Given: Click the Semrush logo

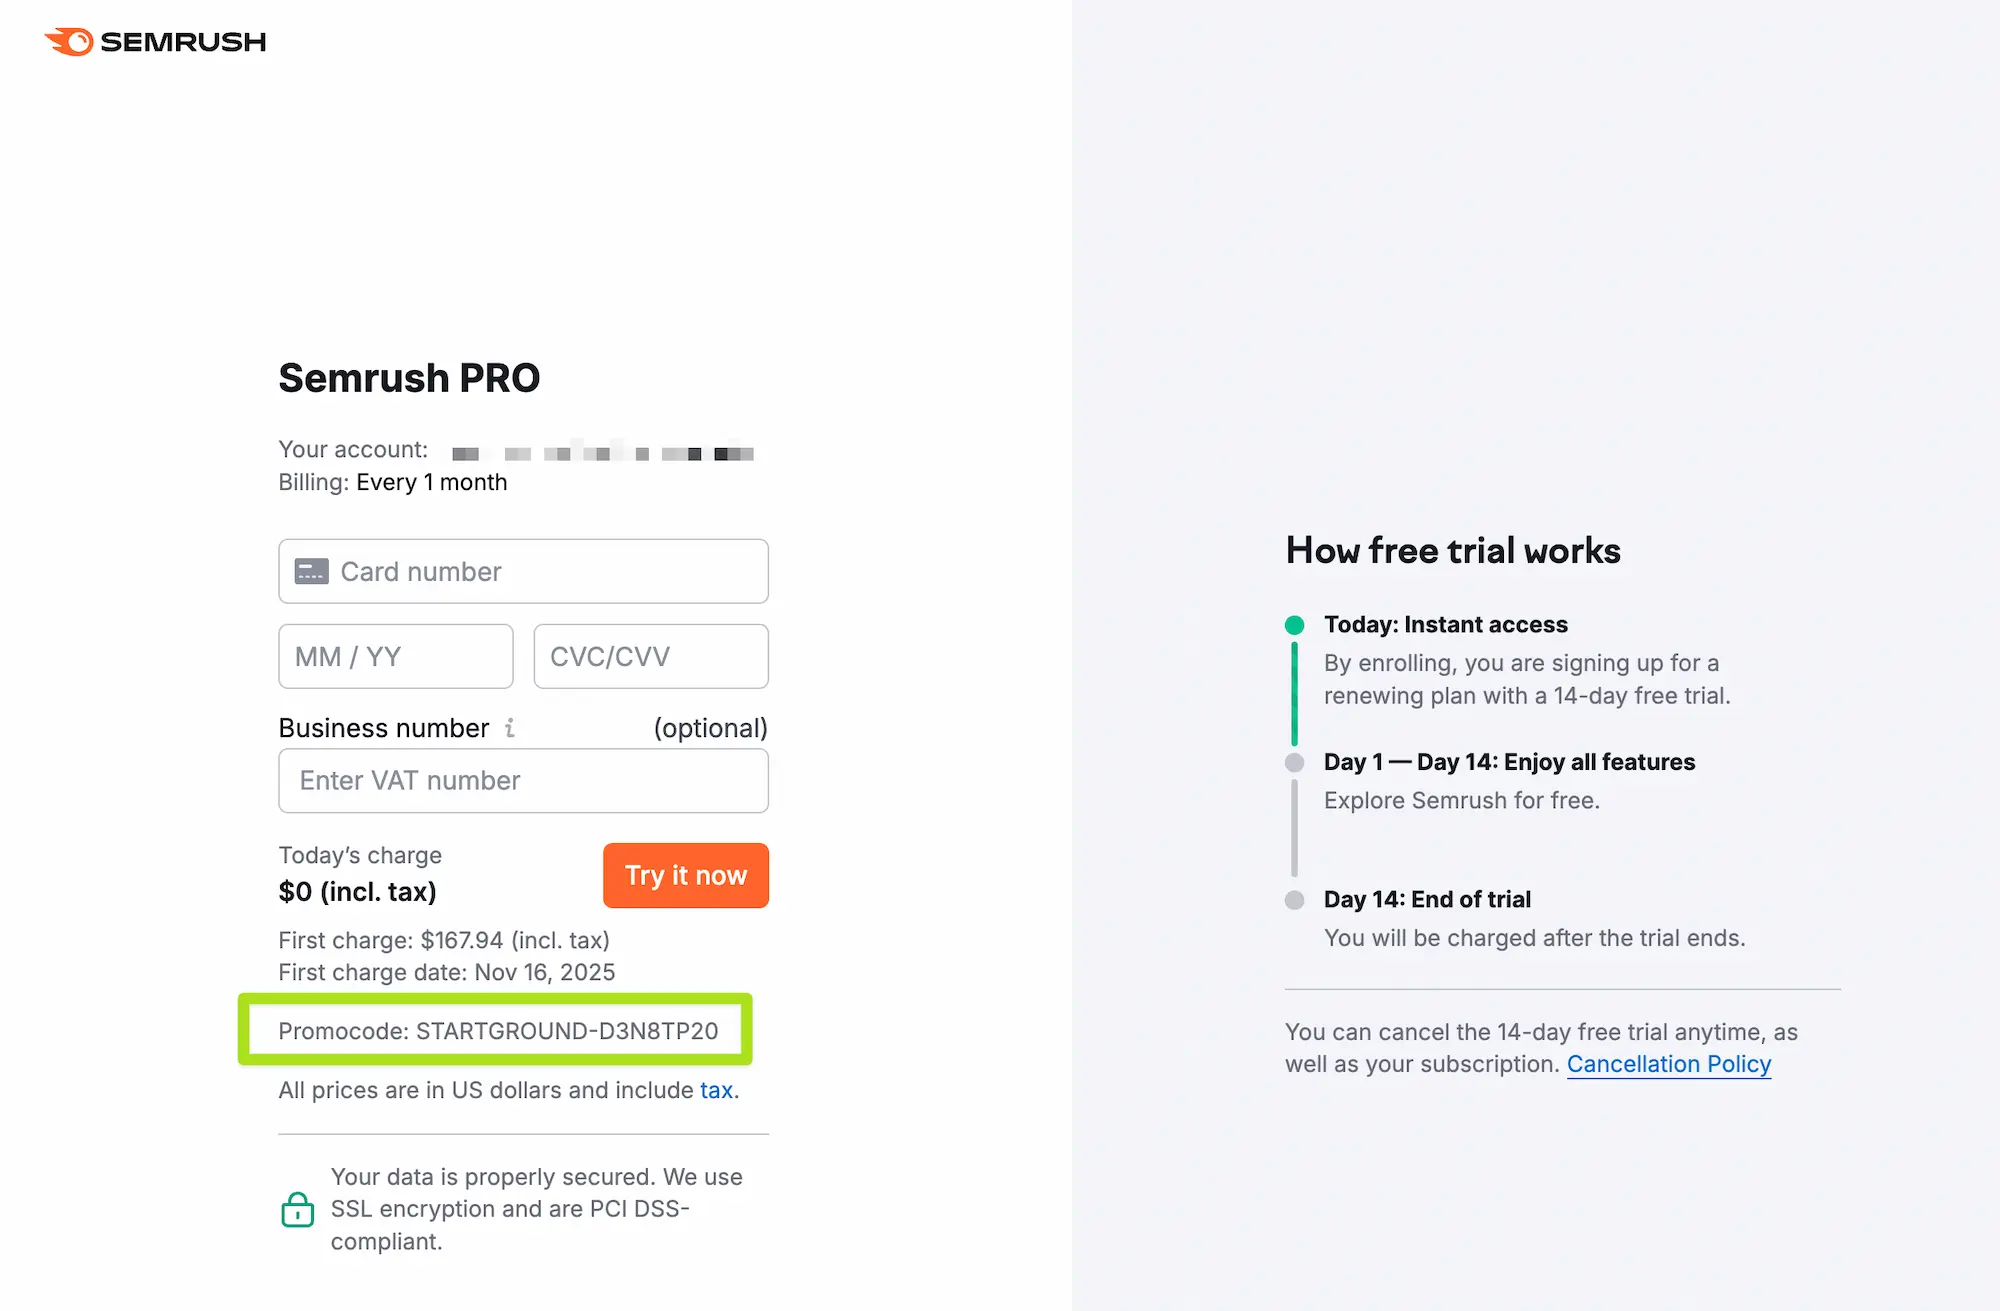Looking at the screenshot, I should coord(154,41).
